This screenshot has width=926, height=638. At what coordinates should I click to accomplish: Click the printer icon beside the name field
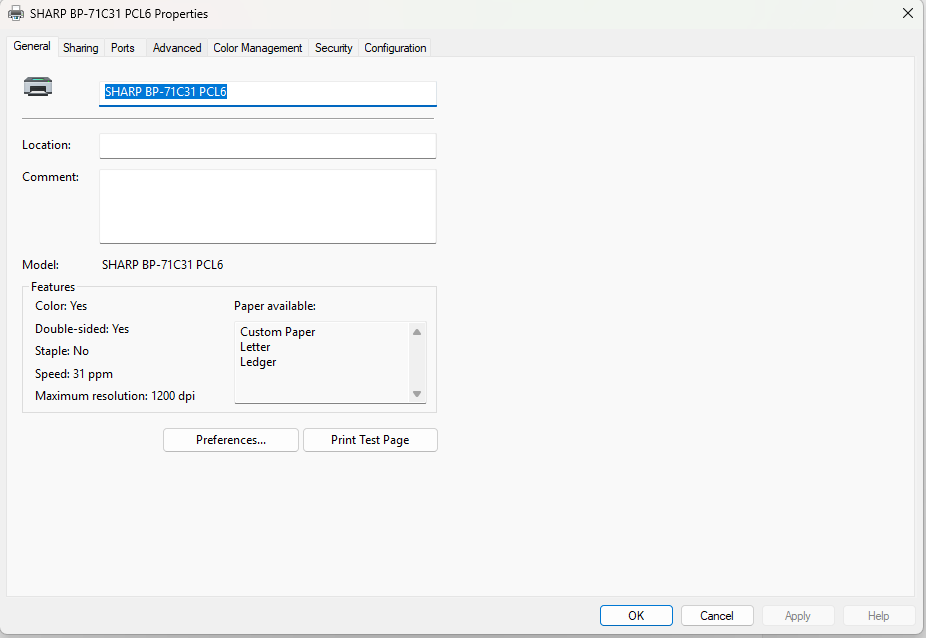pyautogui.click(x=38, y=88)
